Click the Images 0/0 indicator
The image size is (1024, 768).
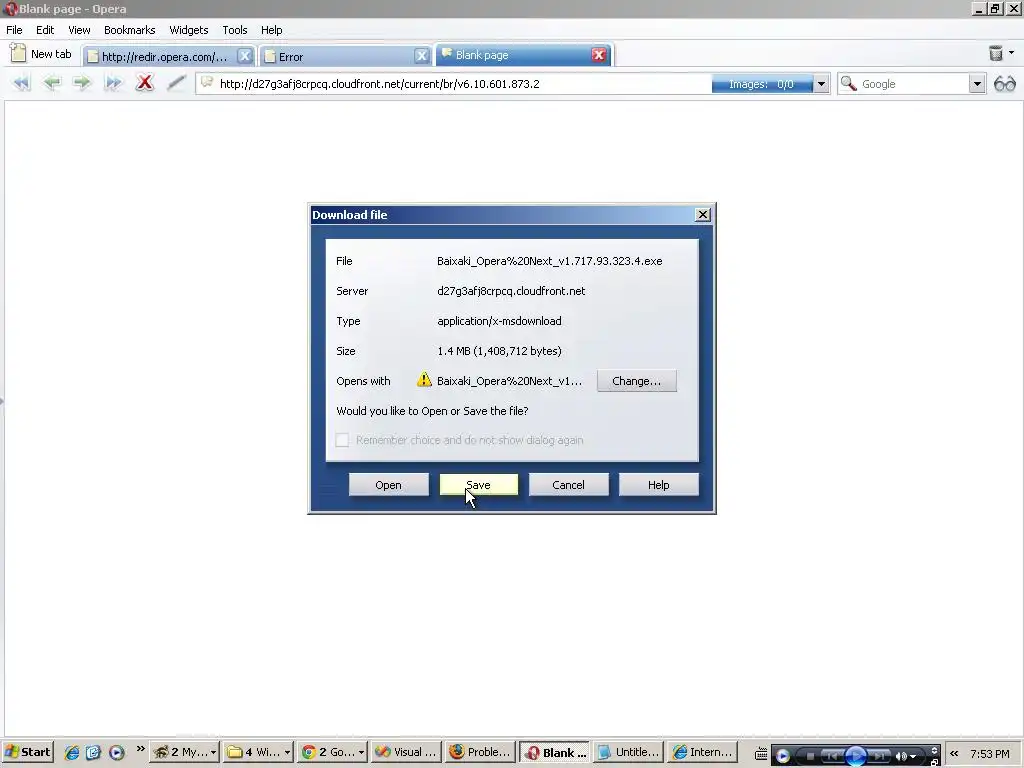tap(761, 84)
